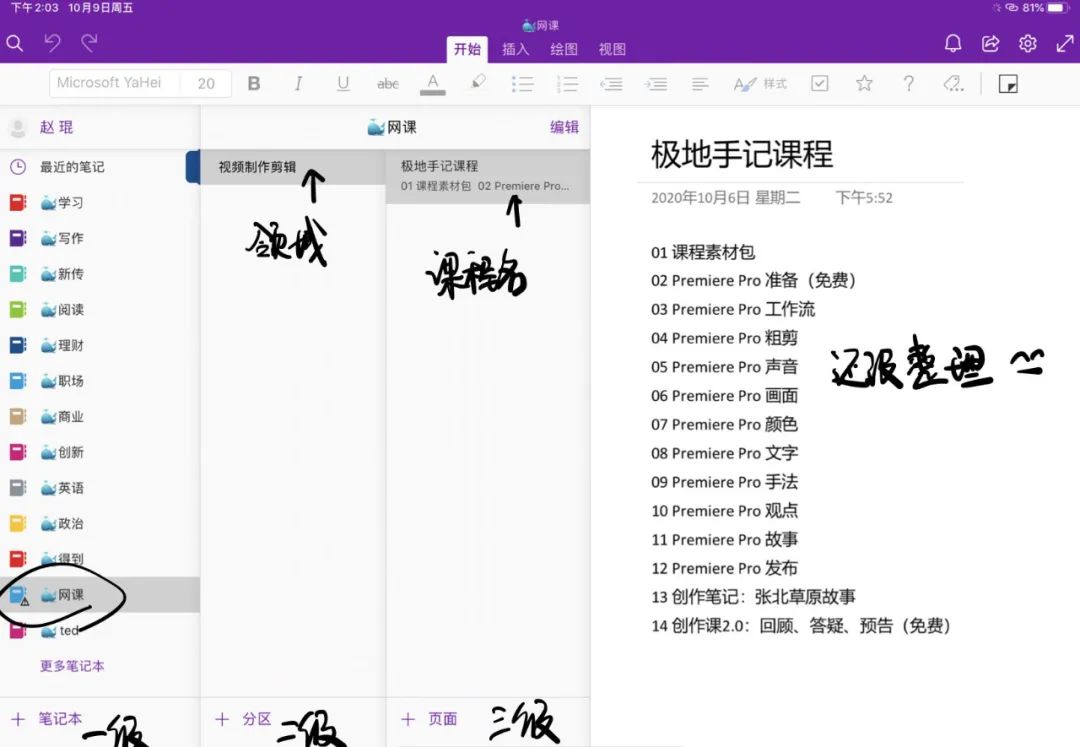Apply bulleted list formatting

[523, 84]
